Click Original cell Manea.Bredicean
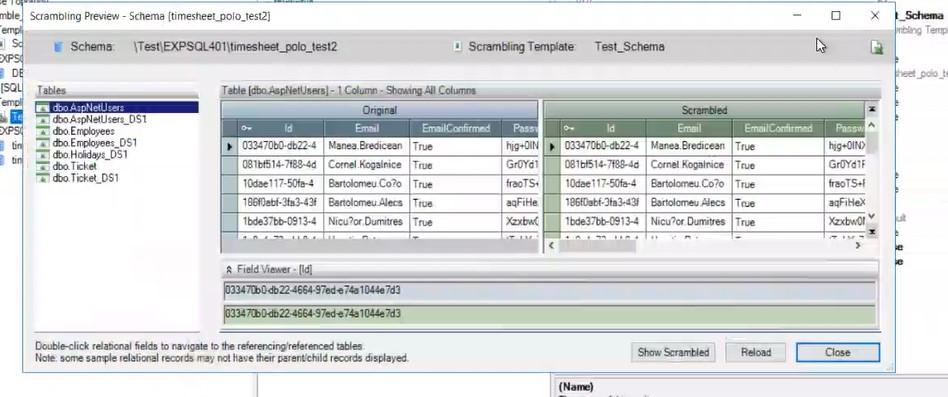Viewport: 948px width, 397px height. click(367, 146)
